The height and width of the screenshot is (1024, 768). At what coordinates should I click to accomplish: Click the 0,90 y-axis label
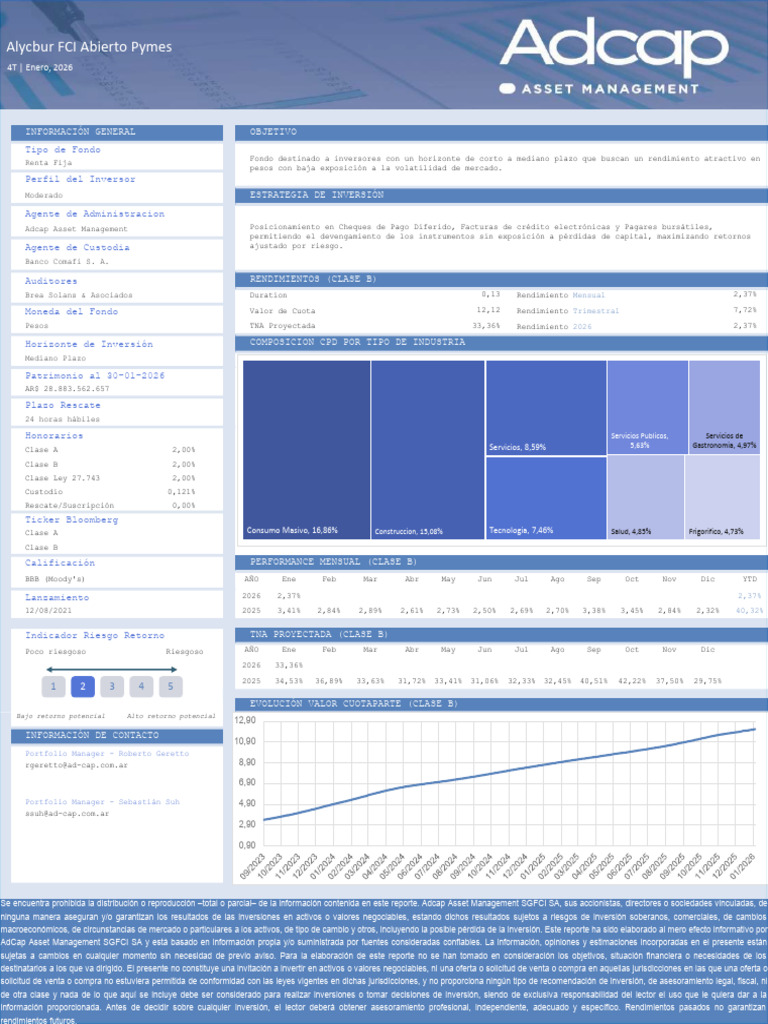(248, 845)
